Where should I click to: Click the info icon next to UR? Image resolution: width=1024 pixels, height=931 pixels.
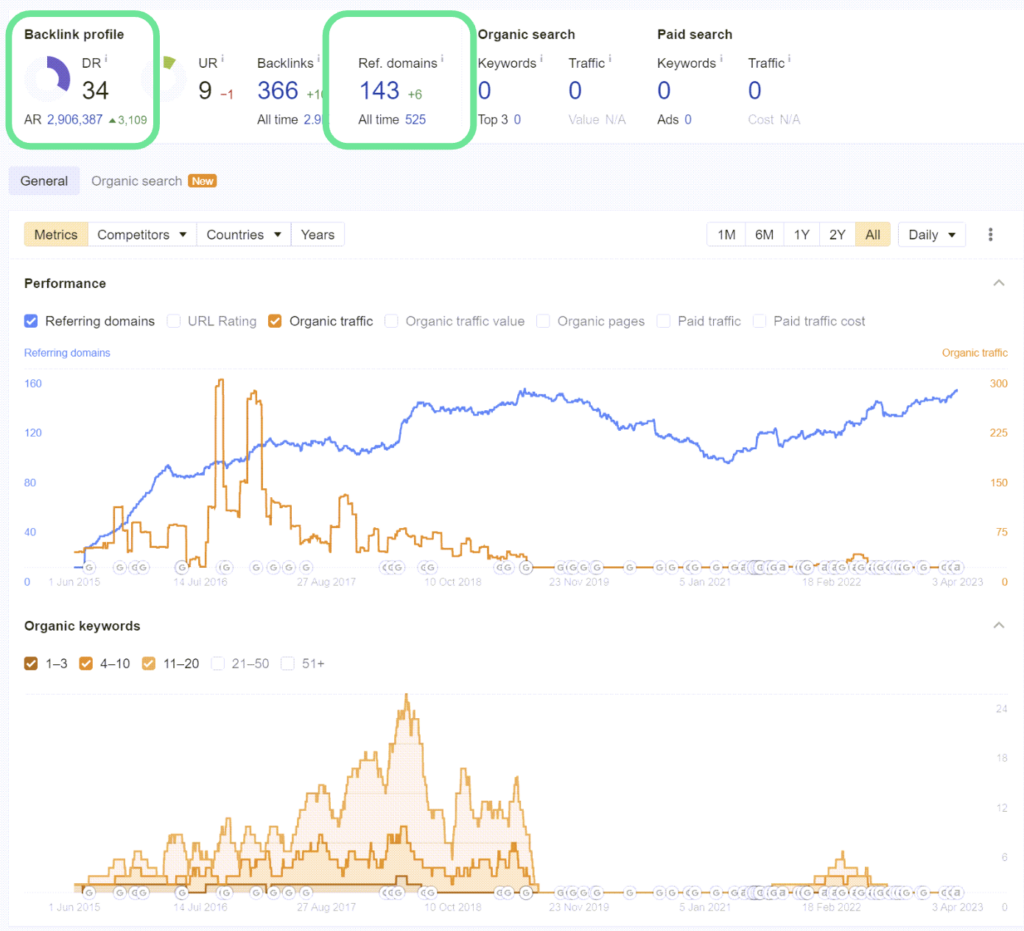(222, 59)
